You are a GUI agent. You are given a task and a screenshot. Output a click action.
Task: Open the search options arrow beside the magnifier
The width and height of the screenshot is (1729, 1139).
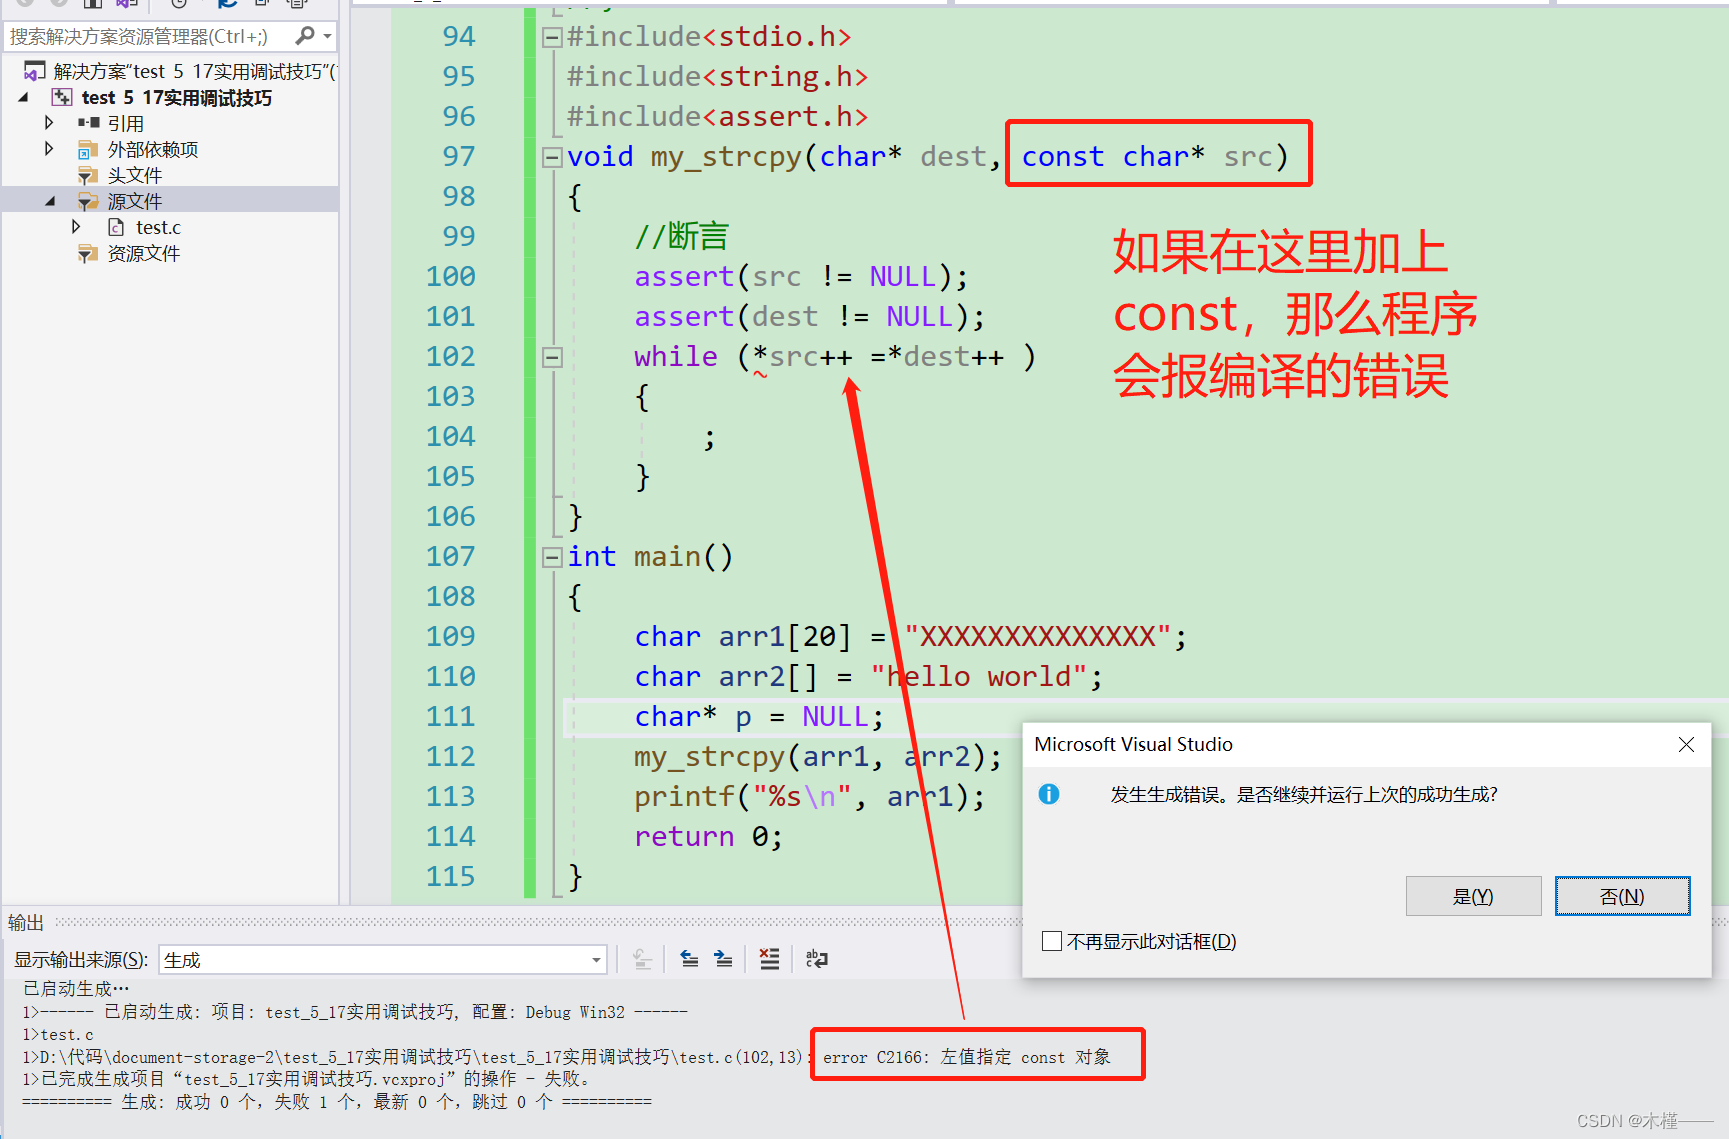click(x=327, y=36)
